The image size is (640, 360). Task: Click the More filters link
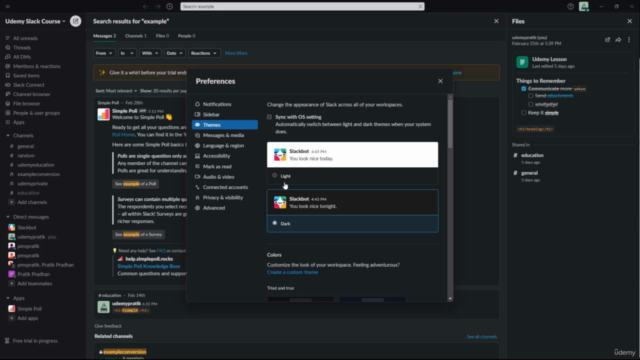[236, 53]
